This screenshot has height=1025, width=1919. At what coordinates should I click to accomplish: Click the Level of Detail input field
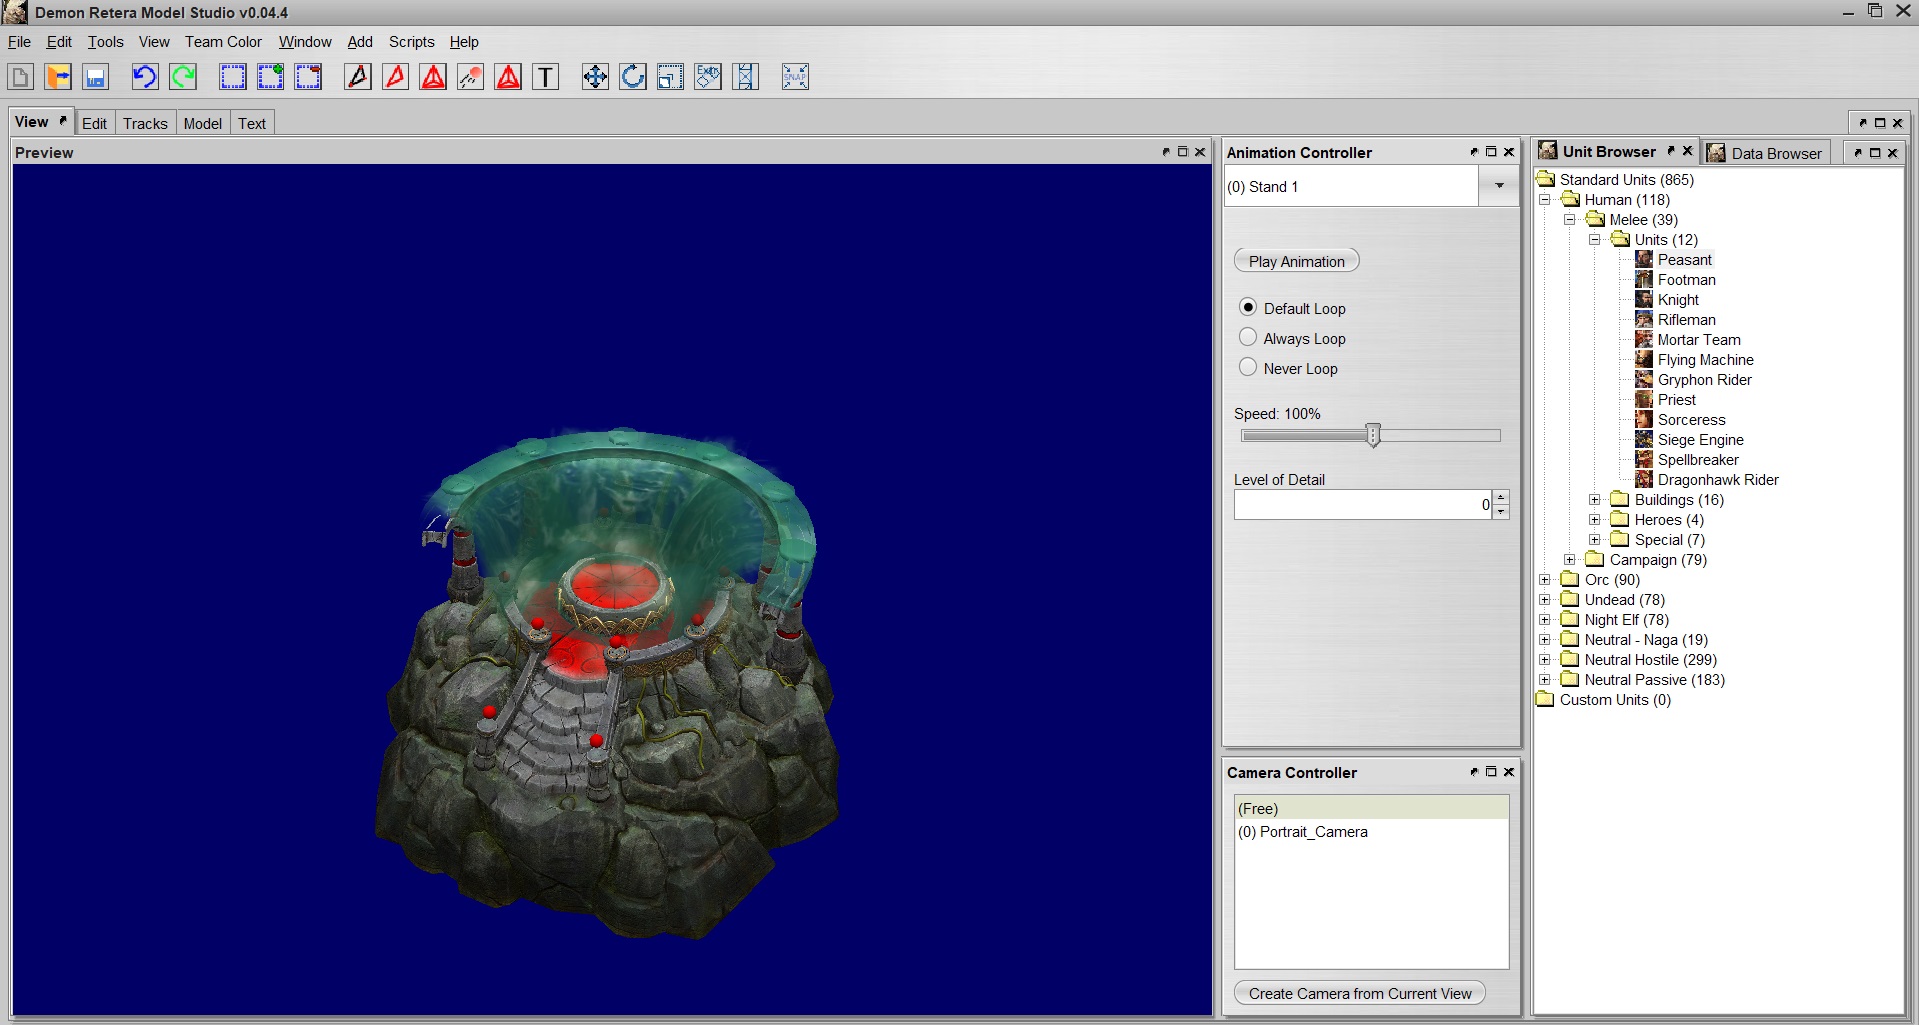1363,504
